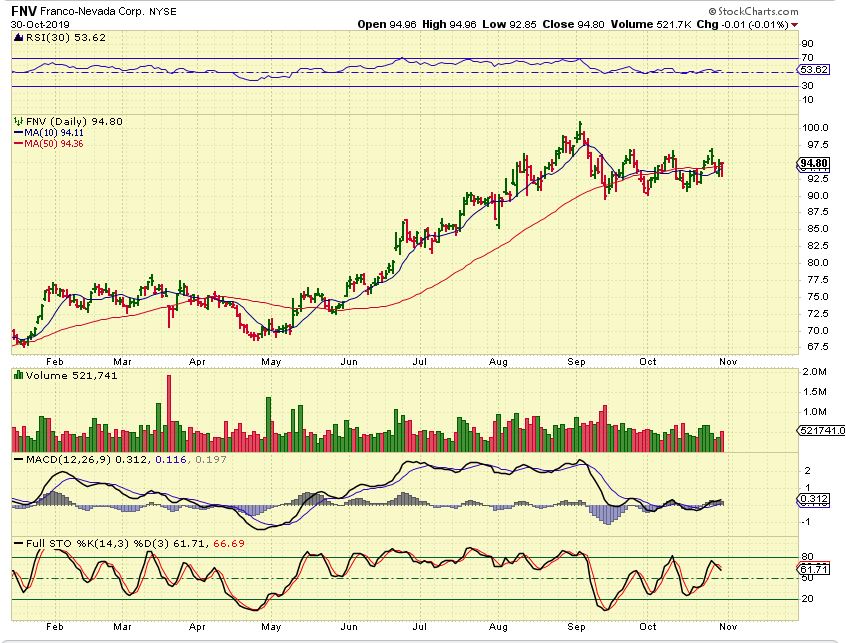Click the Volume bars legend icon

click(18, 375)
